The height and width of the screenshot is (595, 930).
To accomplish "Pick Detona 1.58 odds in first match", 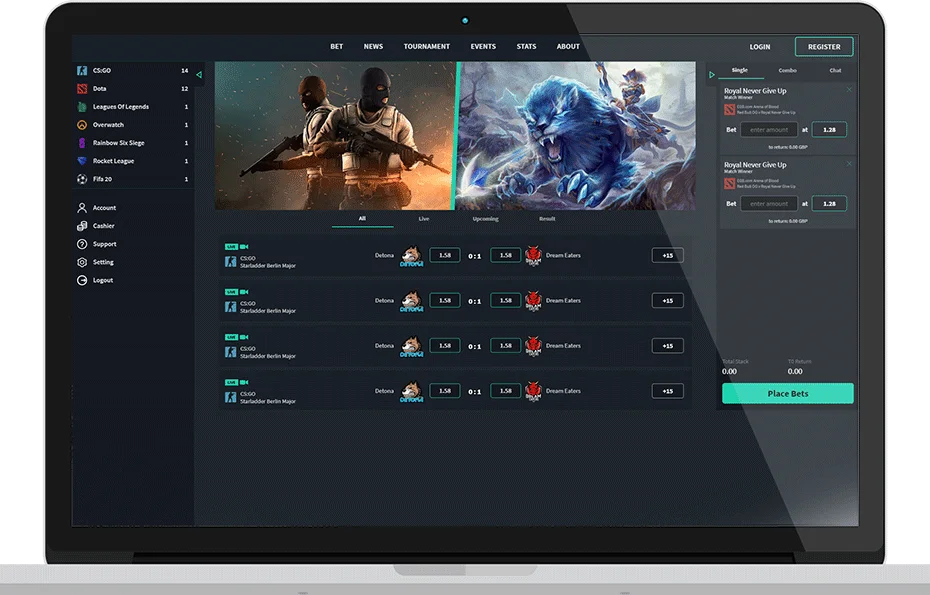I will click(x=444, y=255).
